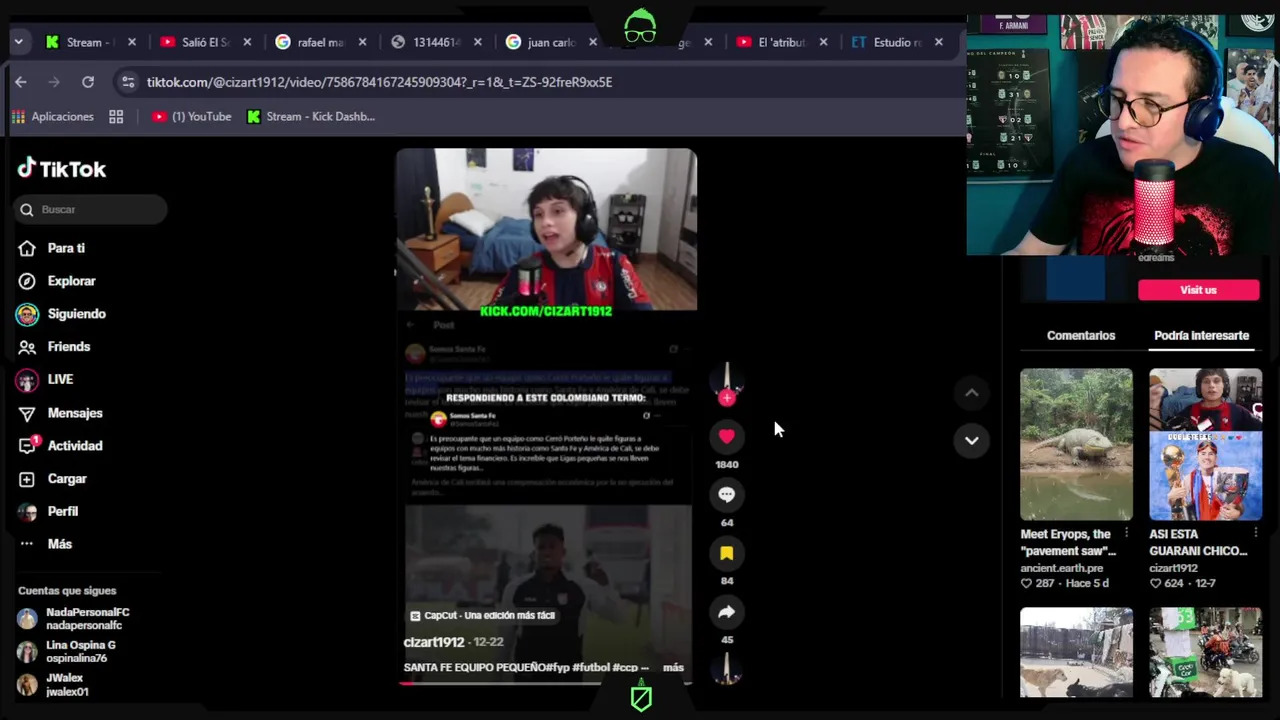
Task: Open Actividad notifications
Action: coord(61,446)
